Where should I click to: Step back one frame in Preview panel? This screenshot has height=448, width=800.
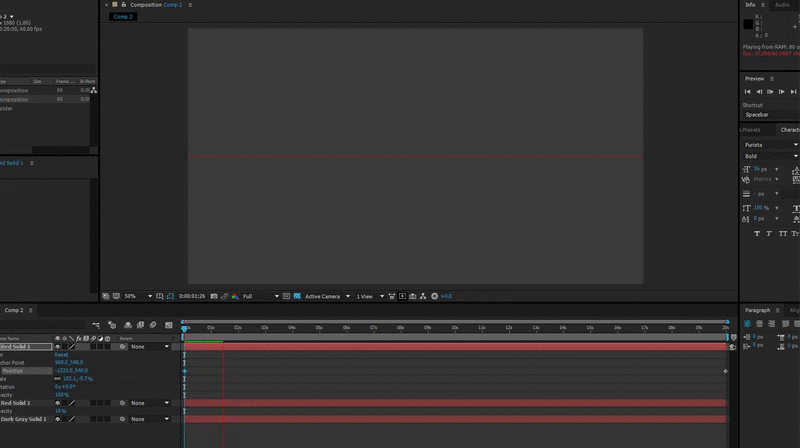[x=759, y=92]
